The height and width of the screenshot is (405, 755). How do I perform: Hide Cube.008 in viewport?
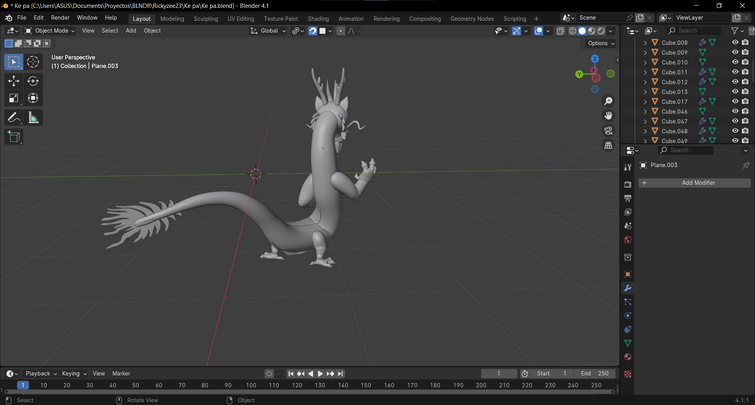point(735,42)
